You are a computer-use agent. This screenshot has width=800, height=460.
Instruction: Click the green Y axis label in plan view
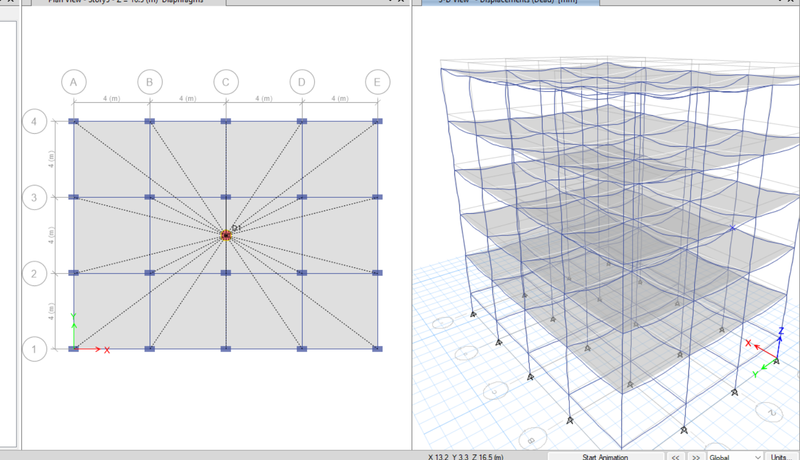74,317
